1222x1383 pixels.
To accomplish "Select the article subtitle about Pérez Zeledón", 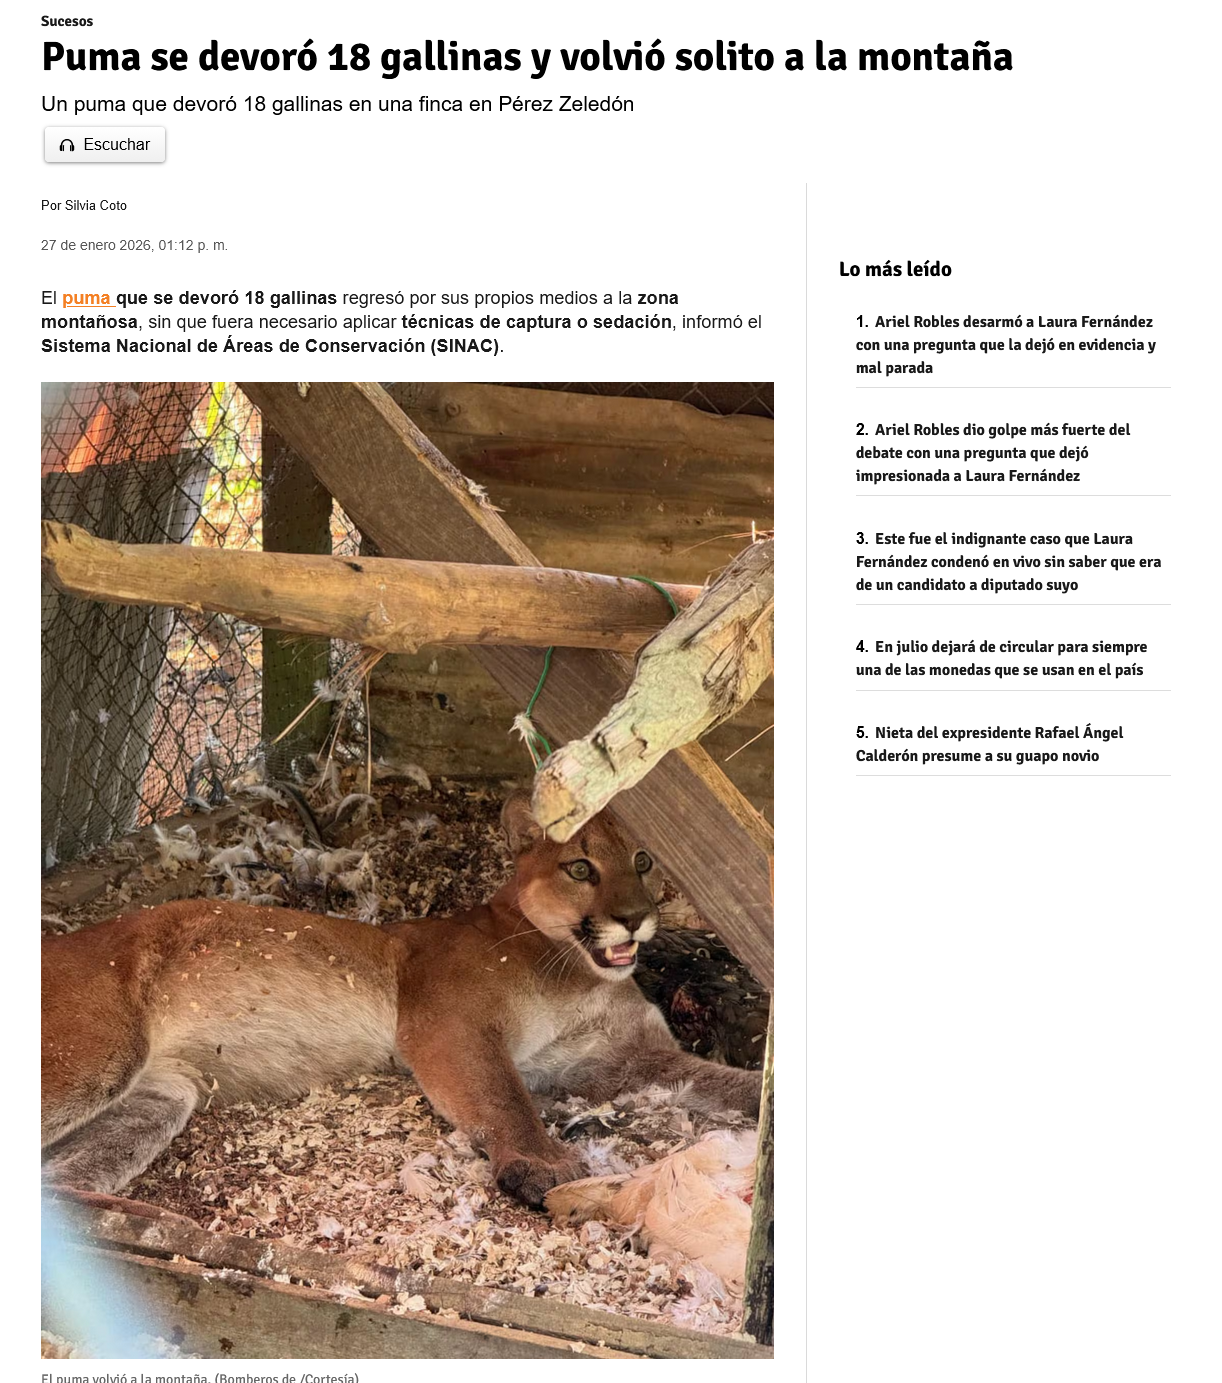I will pyautogui.click(x=338, y=104).
